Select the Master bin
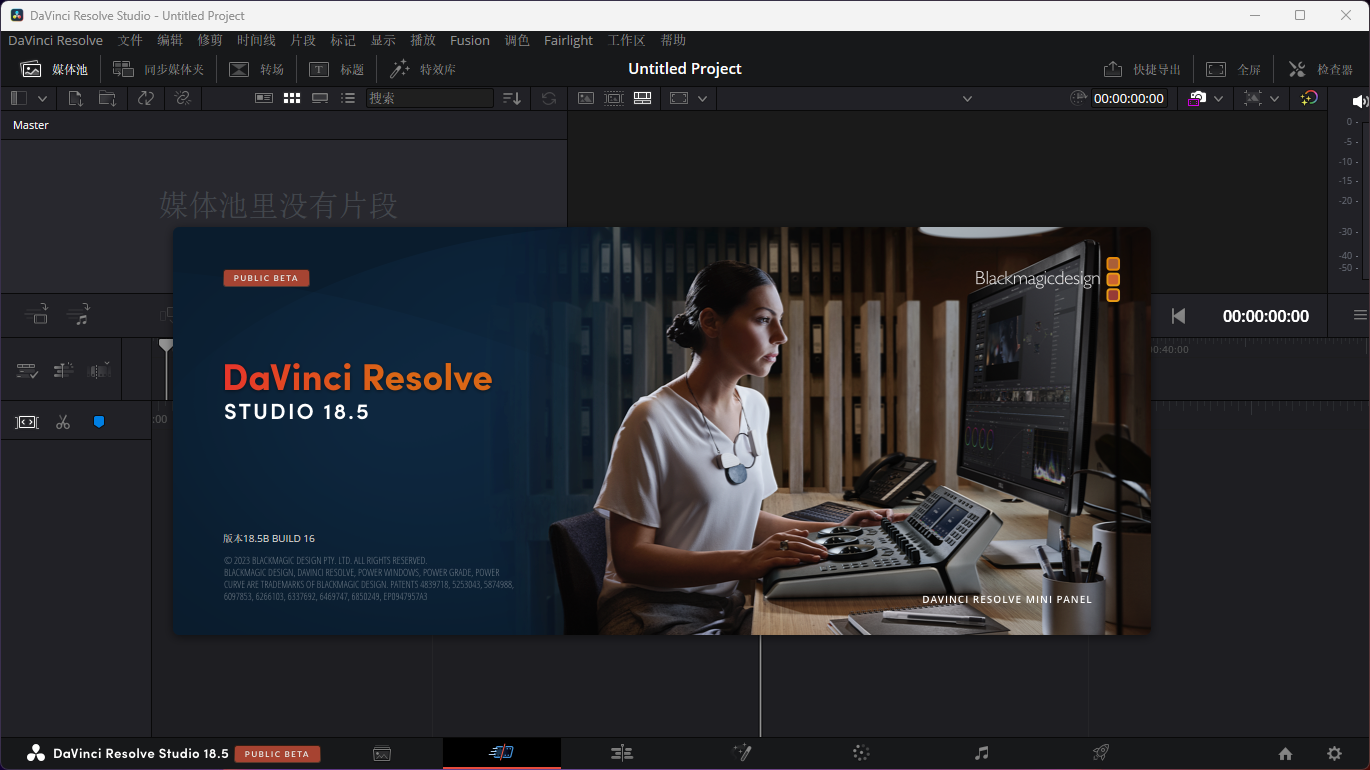 click(x=31, y=125)
